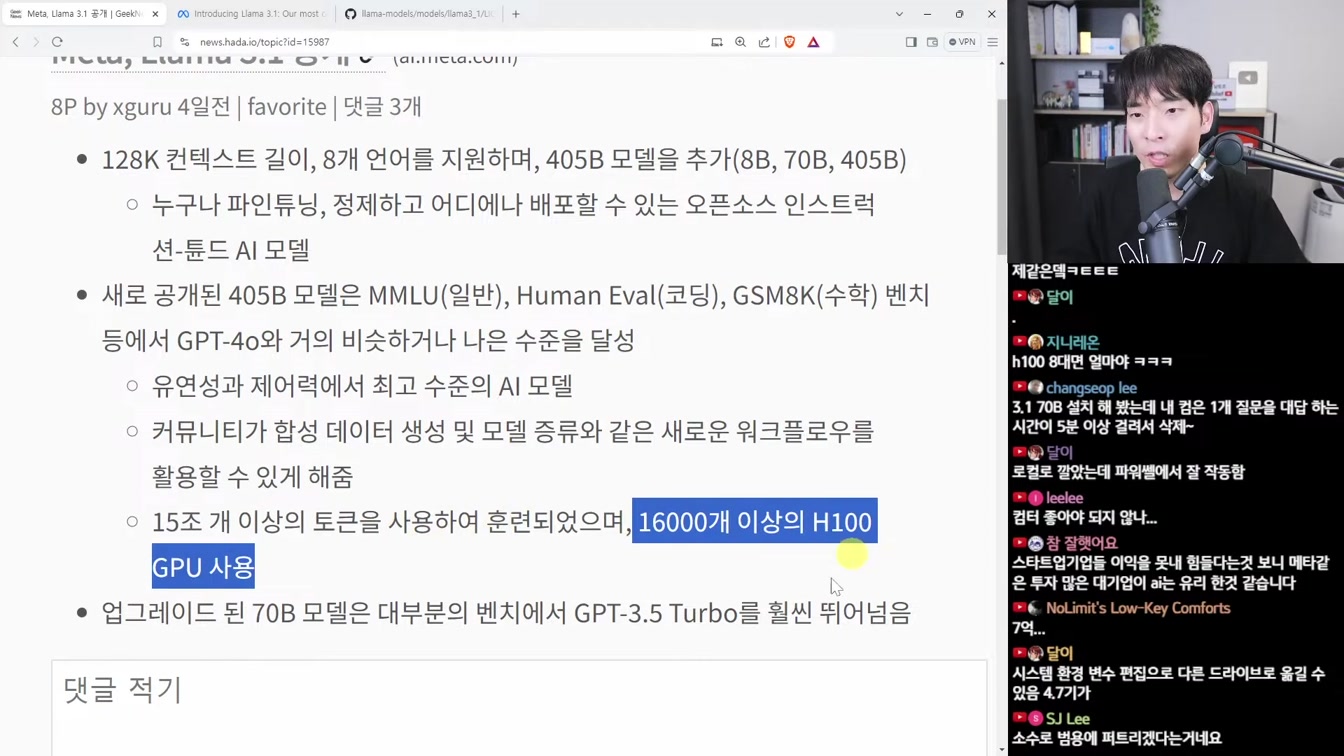
Task: Click the chat message 7억...
Action: (1028, 628)
